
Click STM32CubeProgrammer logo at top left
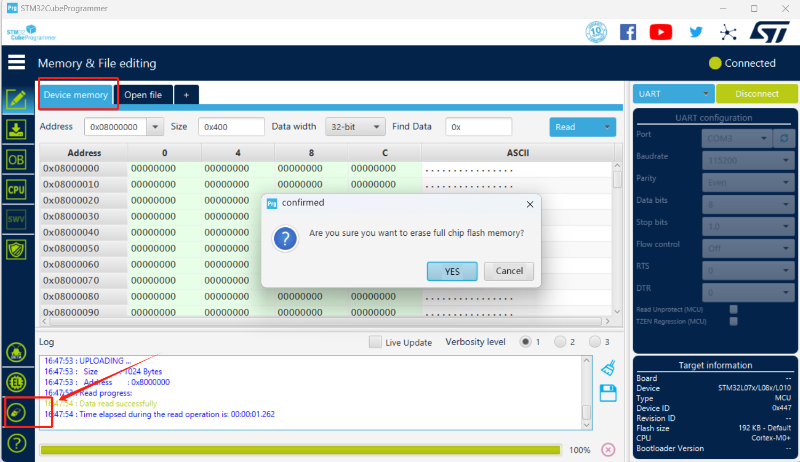31,33
